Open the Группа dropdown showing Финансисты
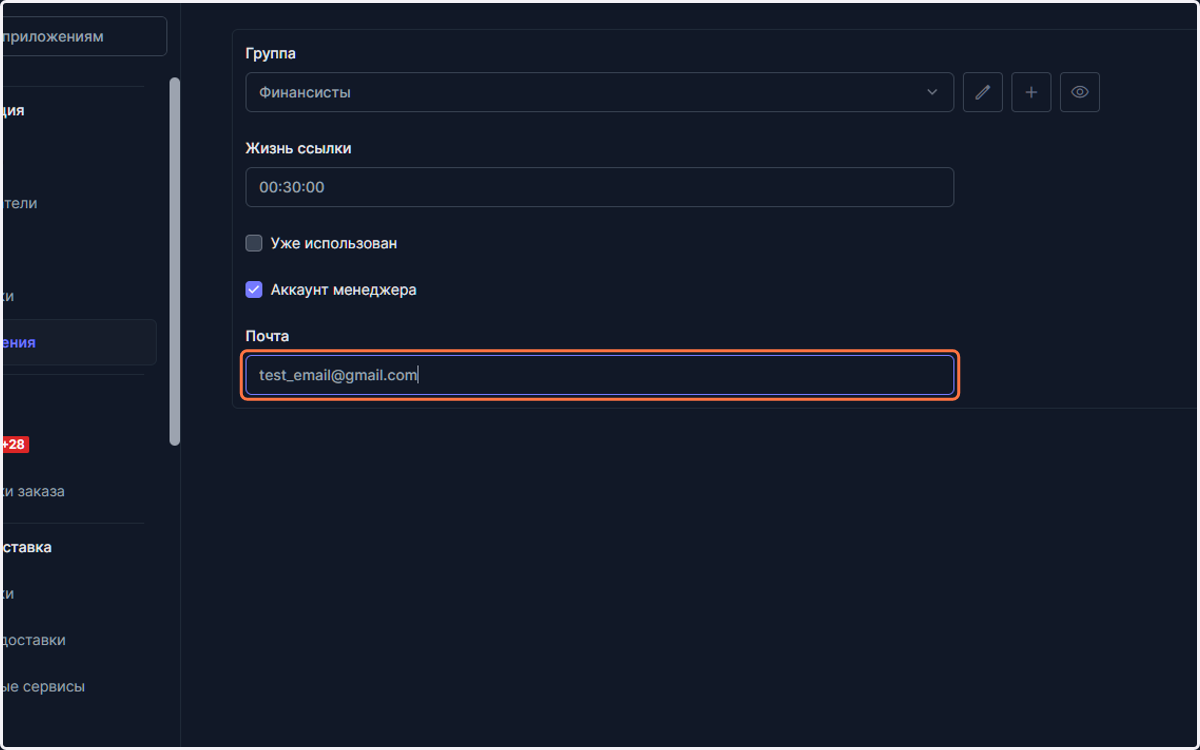The height and width of the screenshot is (750, 1200). [x=599, y=92]
